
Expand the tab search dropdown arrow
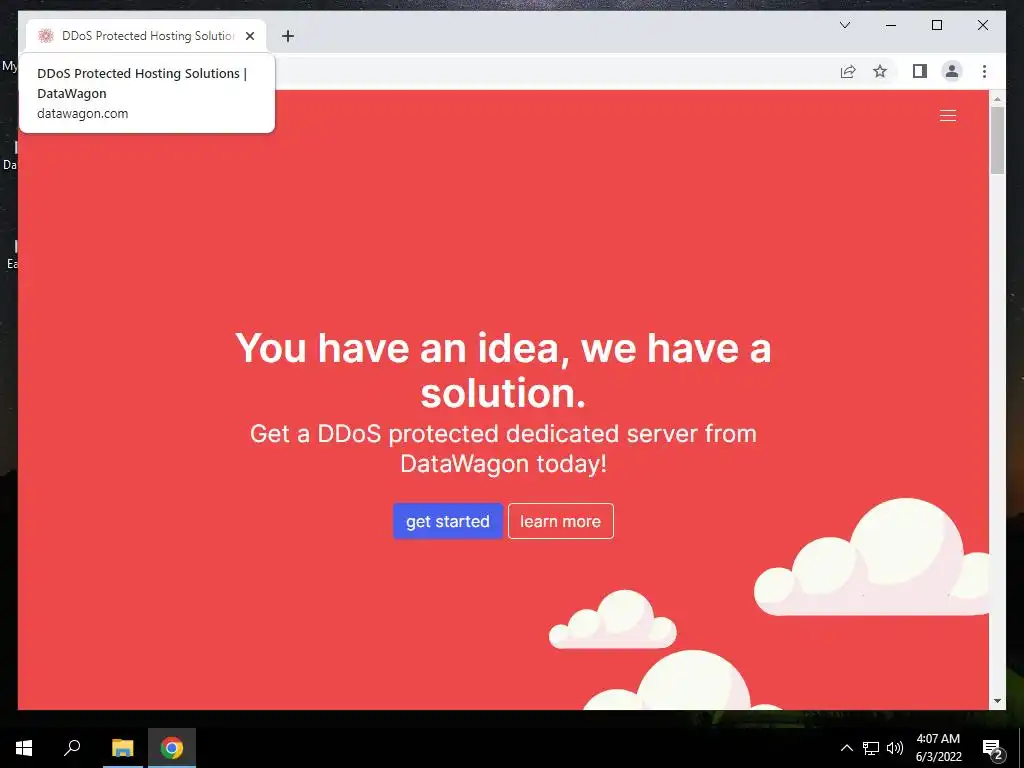pos(844,25)
